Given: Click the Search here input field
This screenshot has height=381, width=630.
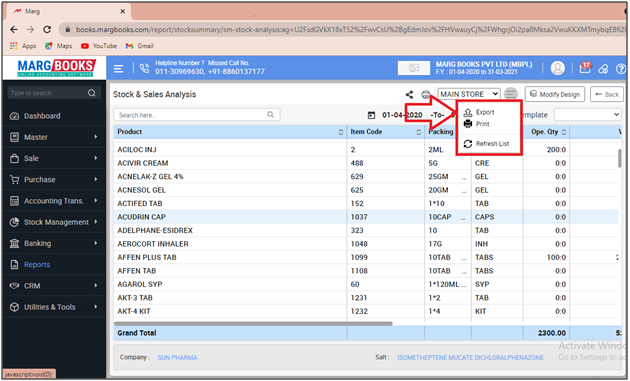Looking at the screenshot, I should (x=197, y=115).
